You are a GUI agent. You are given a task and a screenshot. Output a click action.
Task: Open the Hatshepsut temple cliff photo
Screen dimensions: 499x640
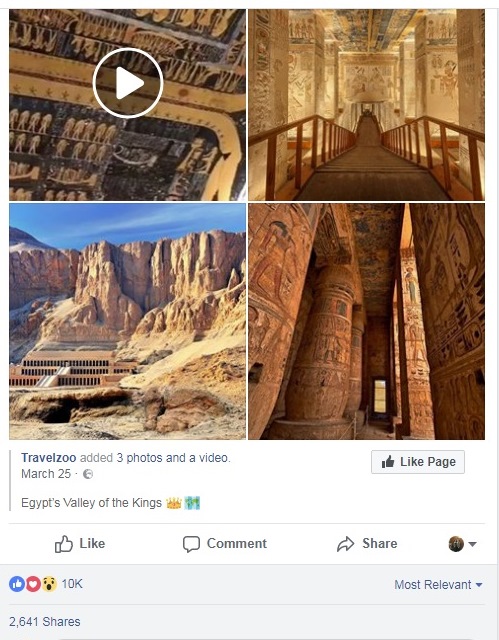[x=128, y=321]
